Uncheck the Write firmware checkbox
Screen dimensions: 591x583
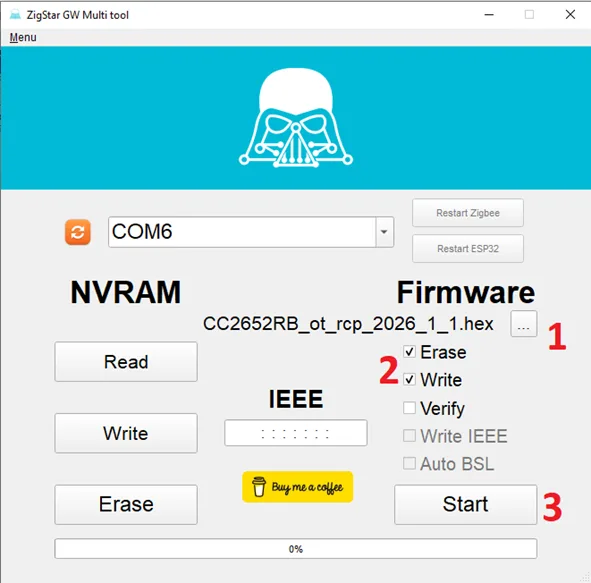pyautogui.click(x=409, y=379)
